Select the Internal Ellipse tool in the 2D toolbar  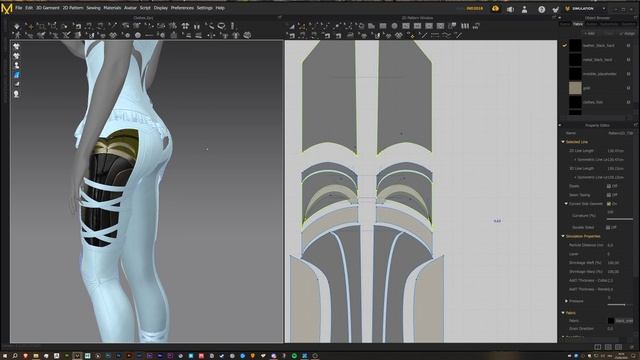click(429, 26)
